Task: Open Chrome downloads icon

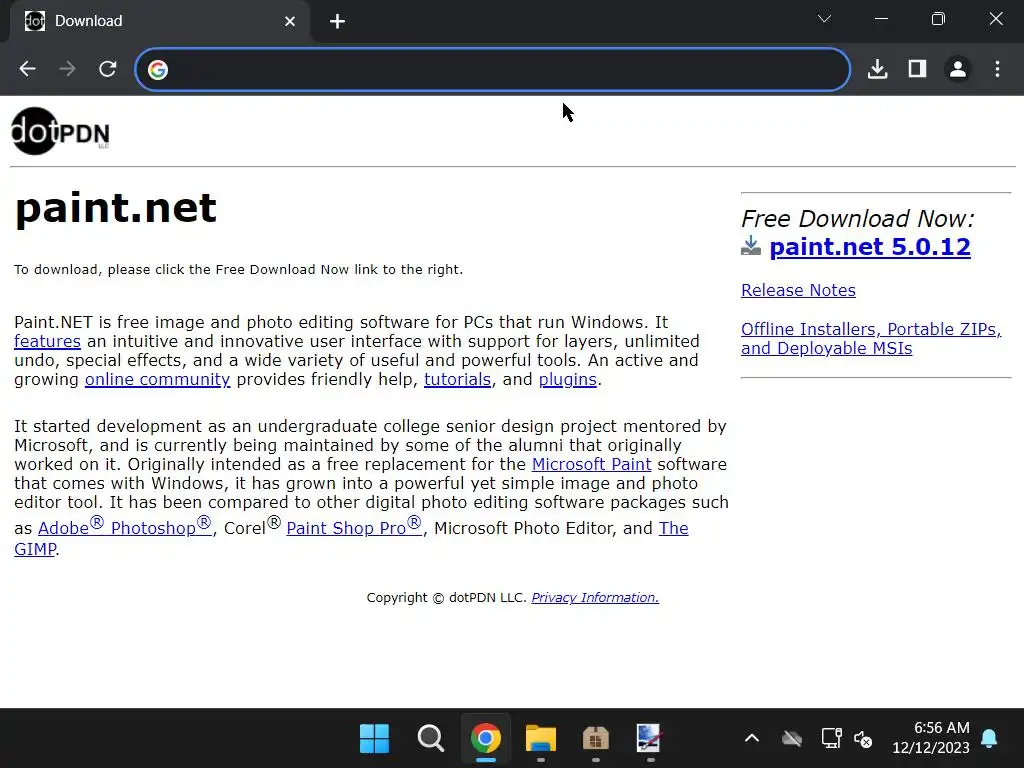Action: tap(877, 69)
